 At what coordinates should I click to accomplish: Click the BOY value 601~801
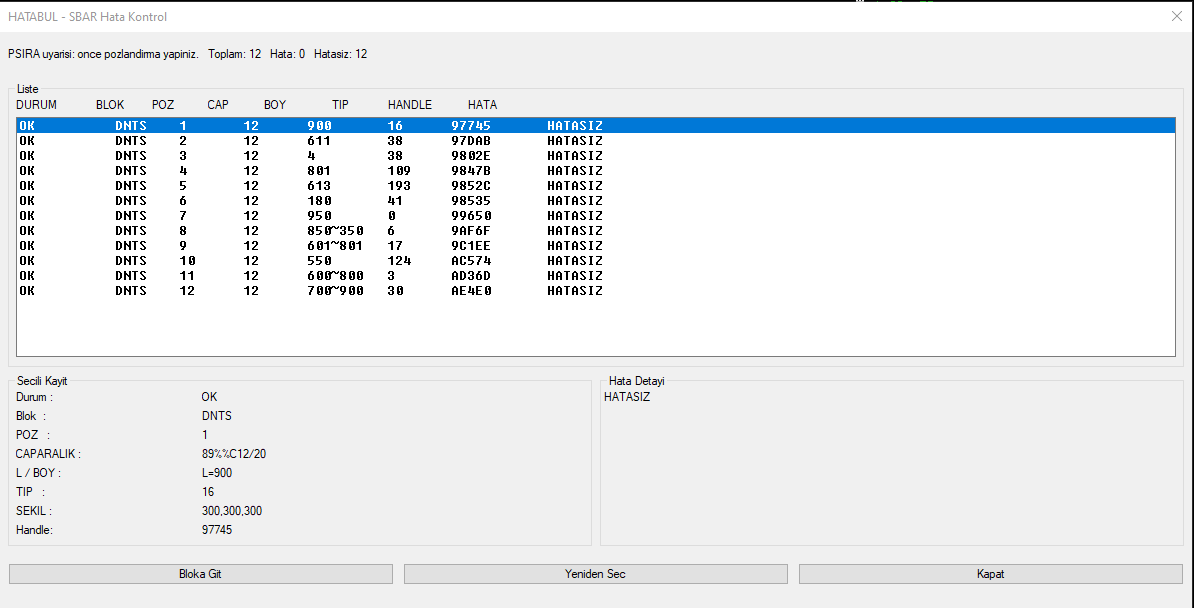335,246
